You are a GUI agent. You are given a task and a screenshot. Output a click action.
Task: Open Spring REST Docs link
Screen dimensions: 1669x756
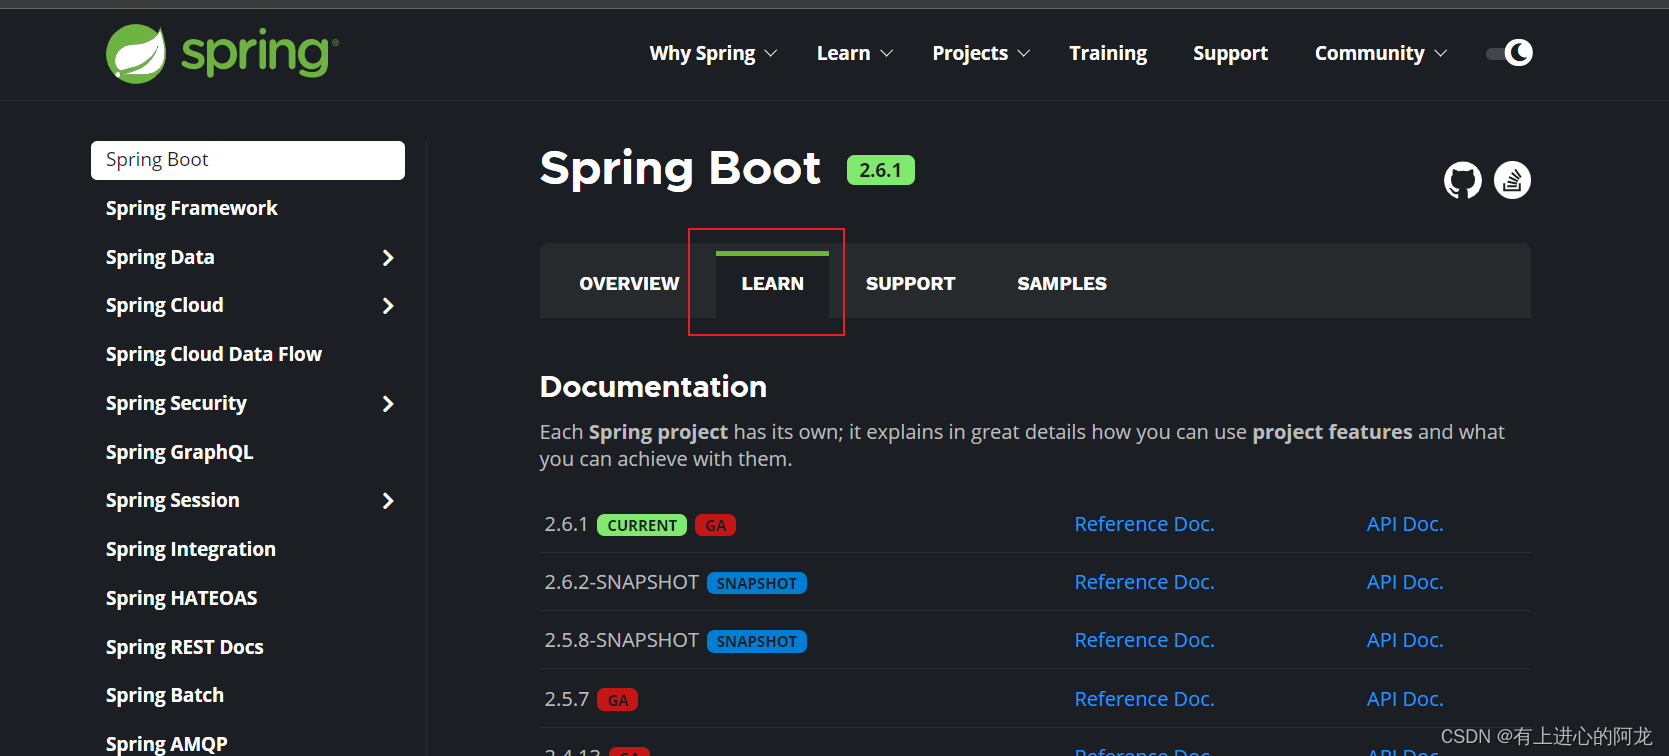point(185,647)
